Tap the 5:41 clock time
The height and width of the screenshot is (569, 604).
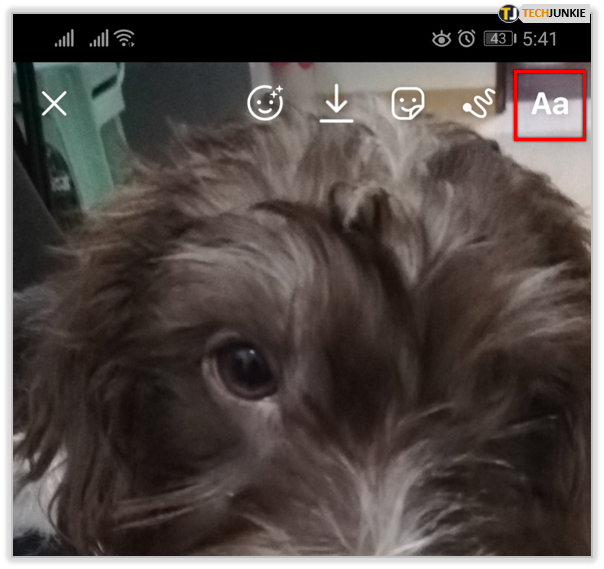(x=540, y=39)
